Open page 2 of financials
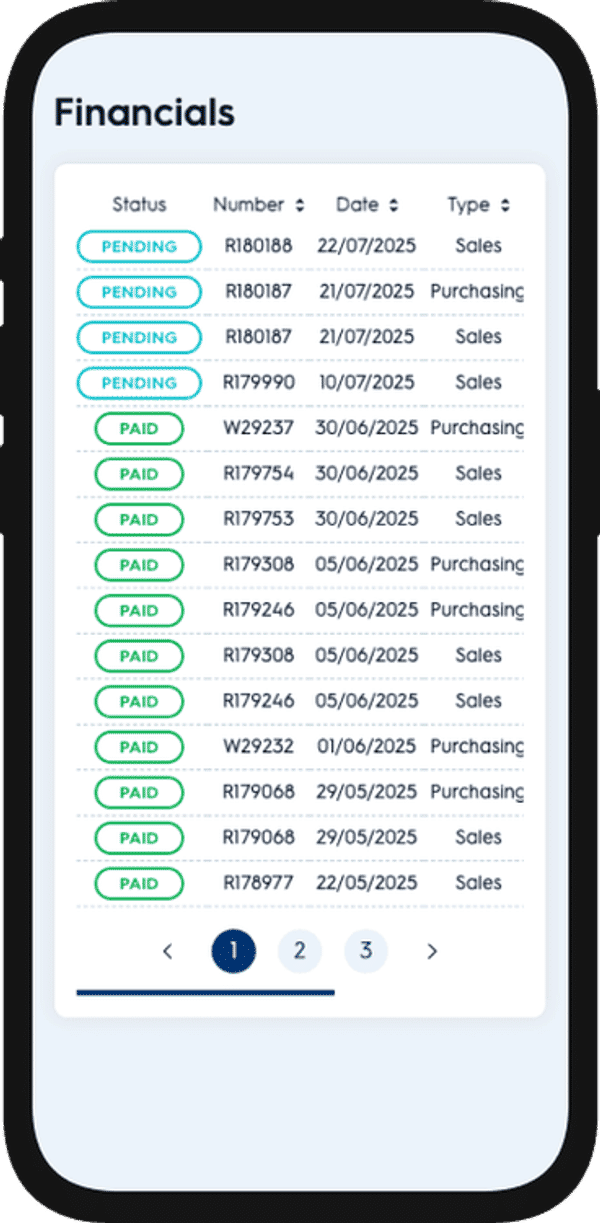Viewport: 600px width, 1223px height. [299, 951]
